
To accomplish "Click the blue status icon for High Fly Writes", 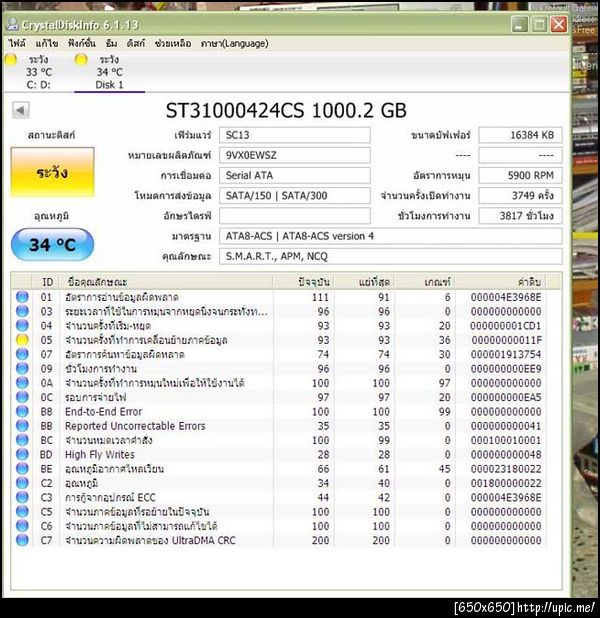I will 22,454.
